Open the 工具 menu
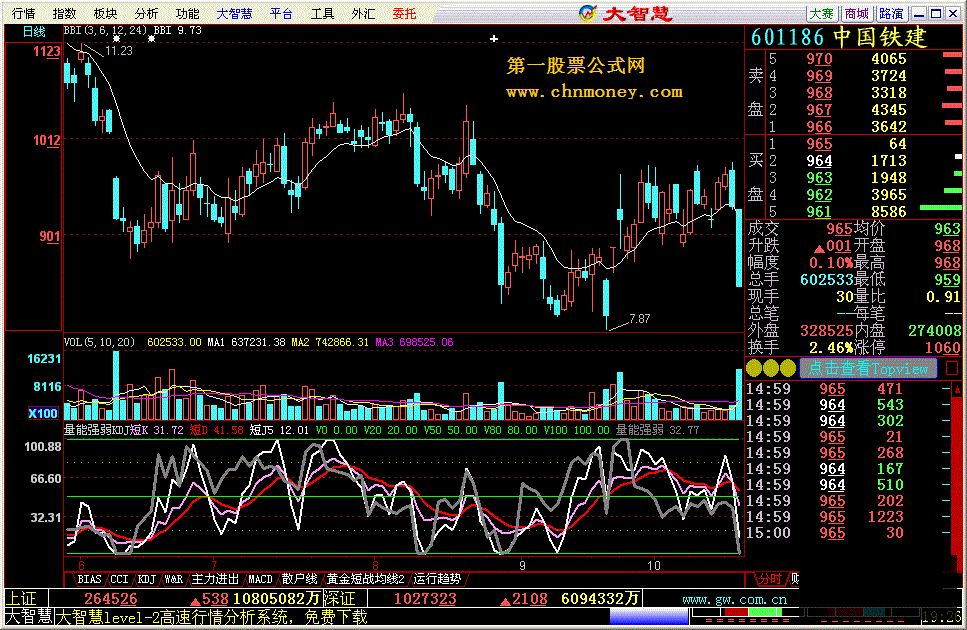The image size is (967, 630). [x=322, y=13]
